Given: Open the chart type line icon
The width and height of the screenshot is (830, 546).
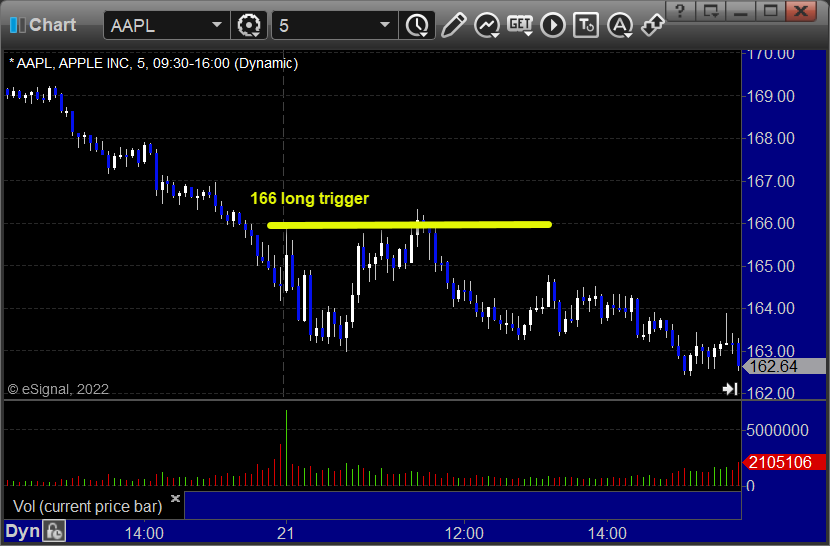Looking at the screenshot, I should coord(487,25).
